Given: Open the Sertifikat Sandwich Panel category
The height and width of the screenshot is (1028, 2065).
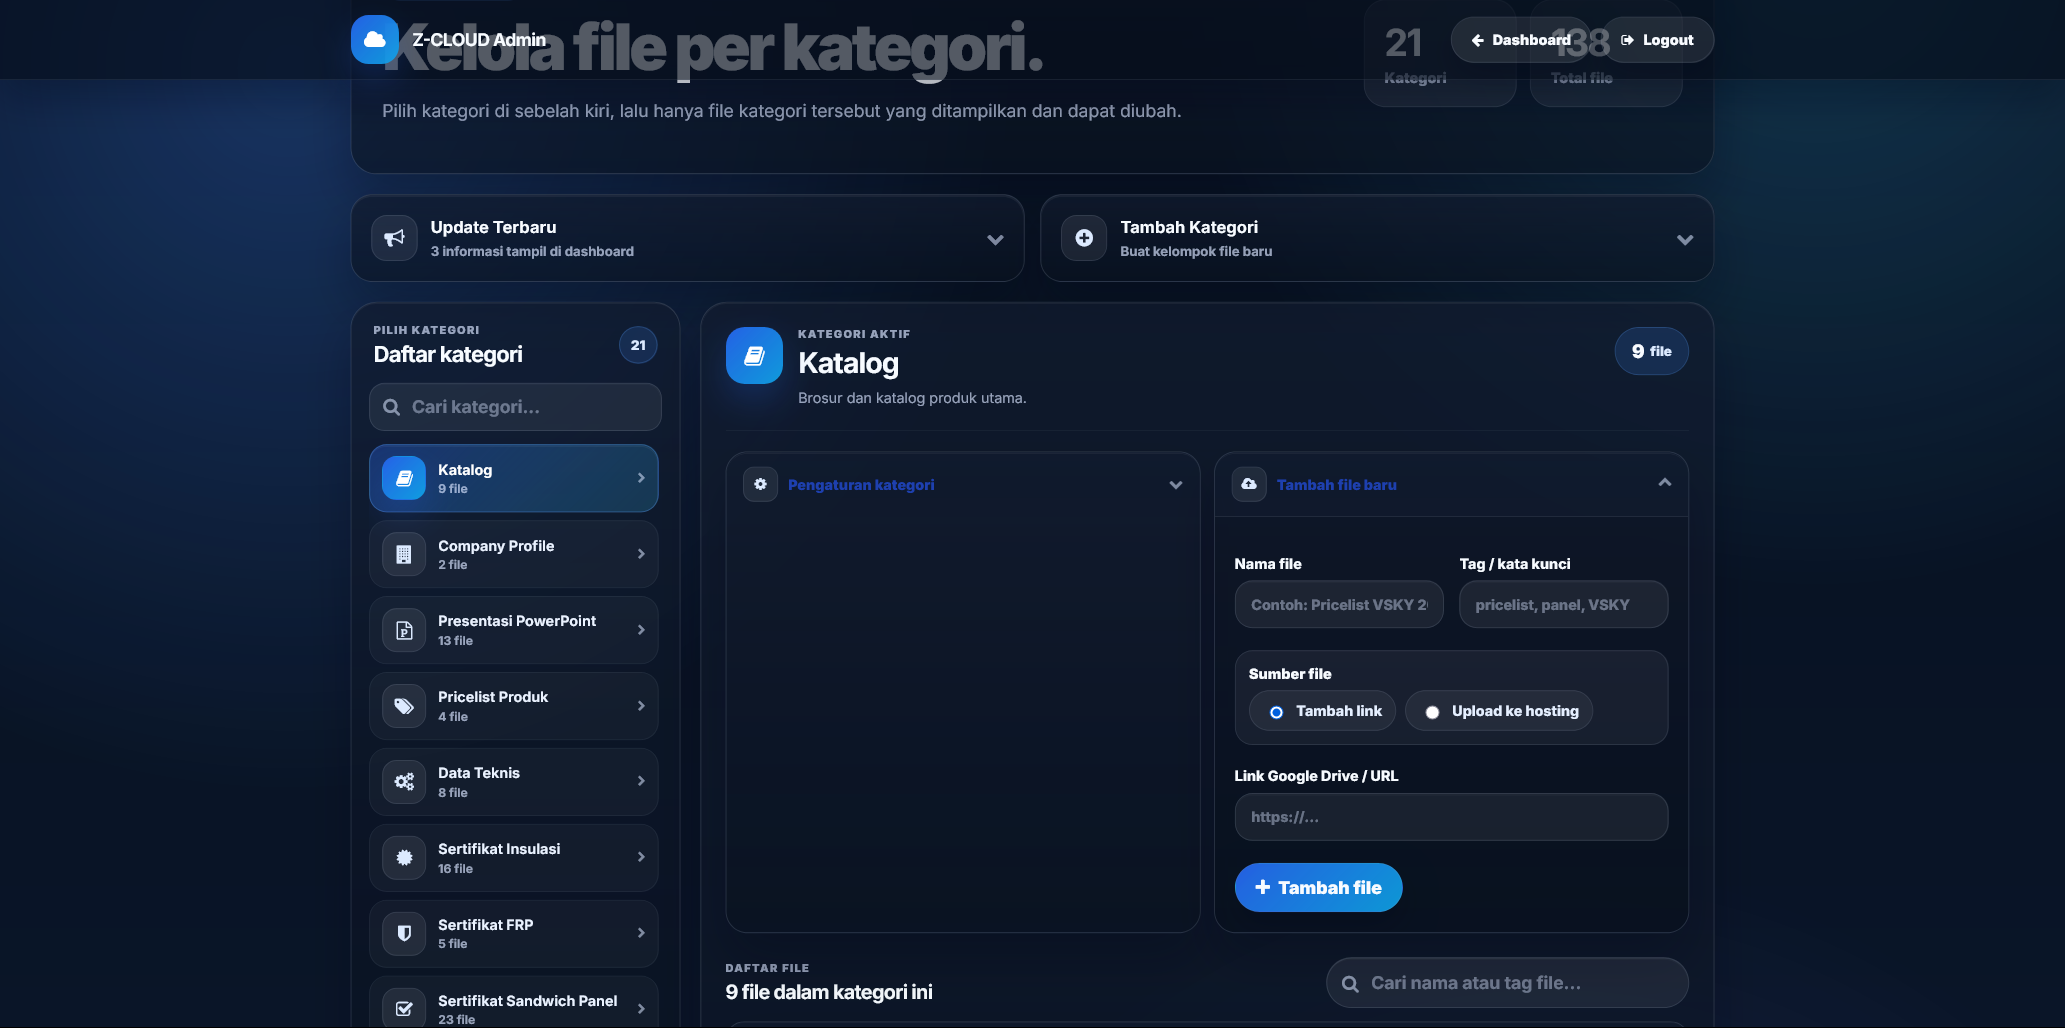Looking at the screenshot, I should tap(514, 1004).
